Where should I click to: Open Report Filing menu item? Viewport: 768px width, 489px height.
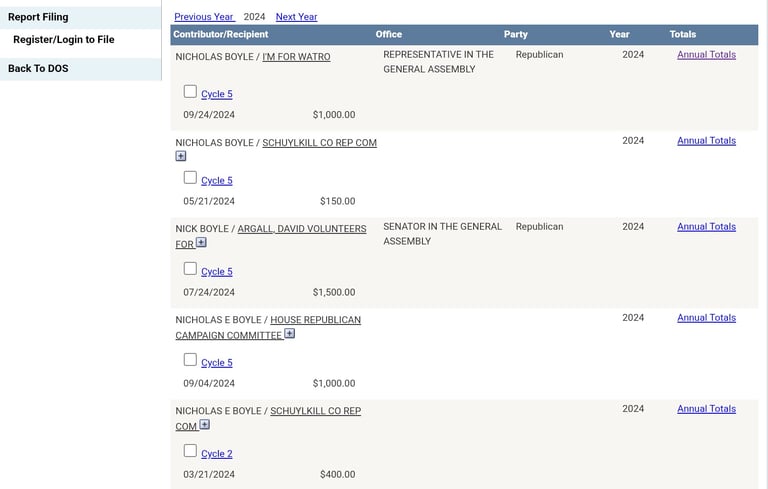coord(38,17)
